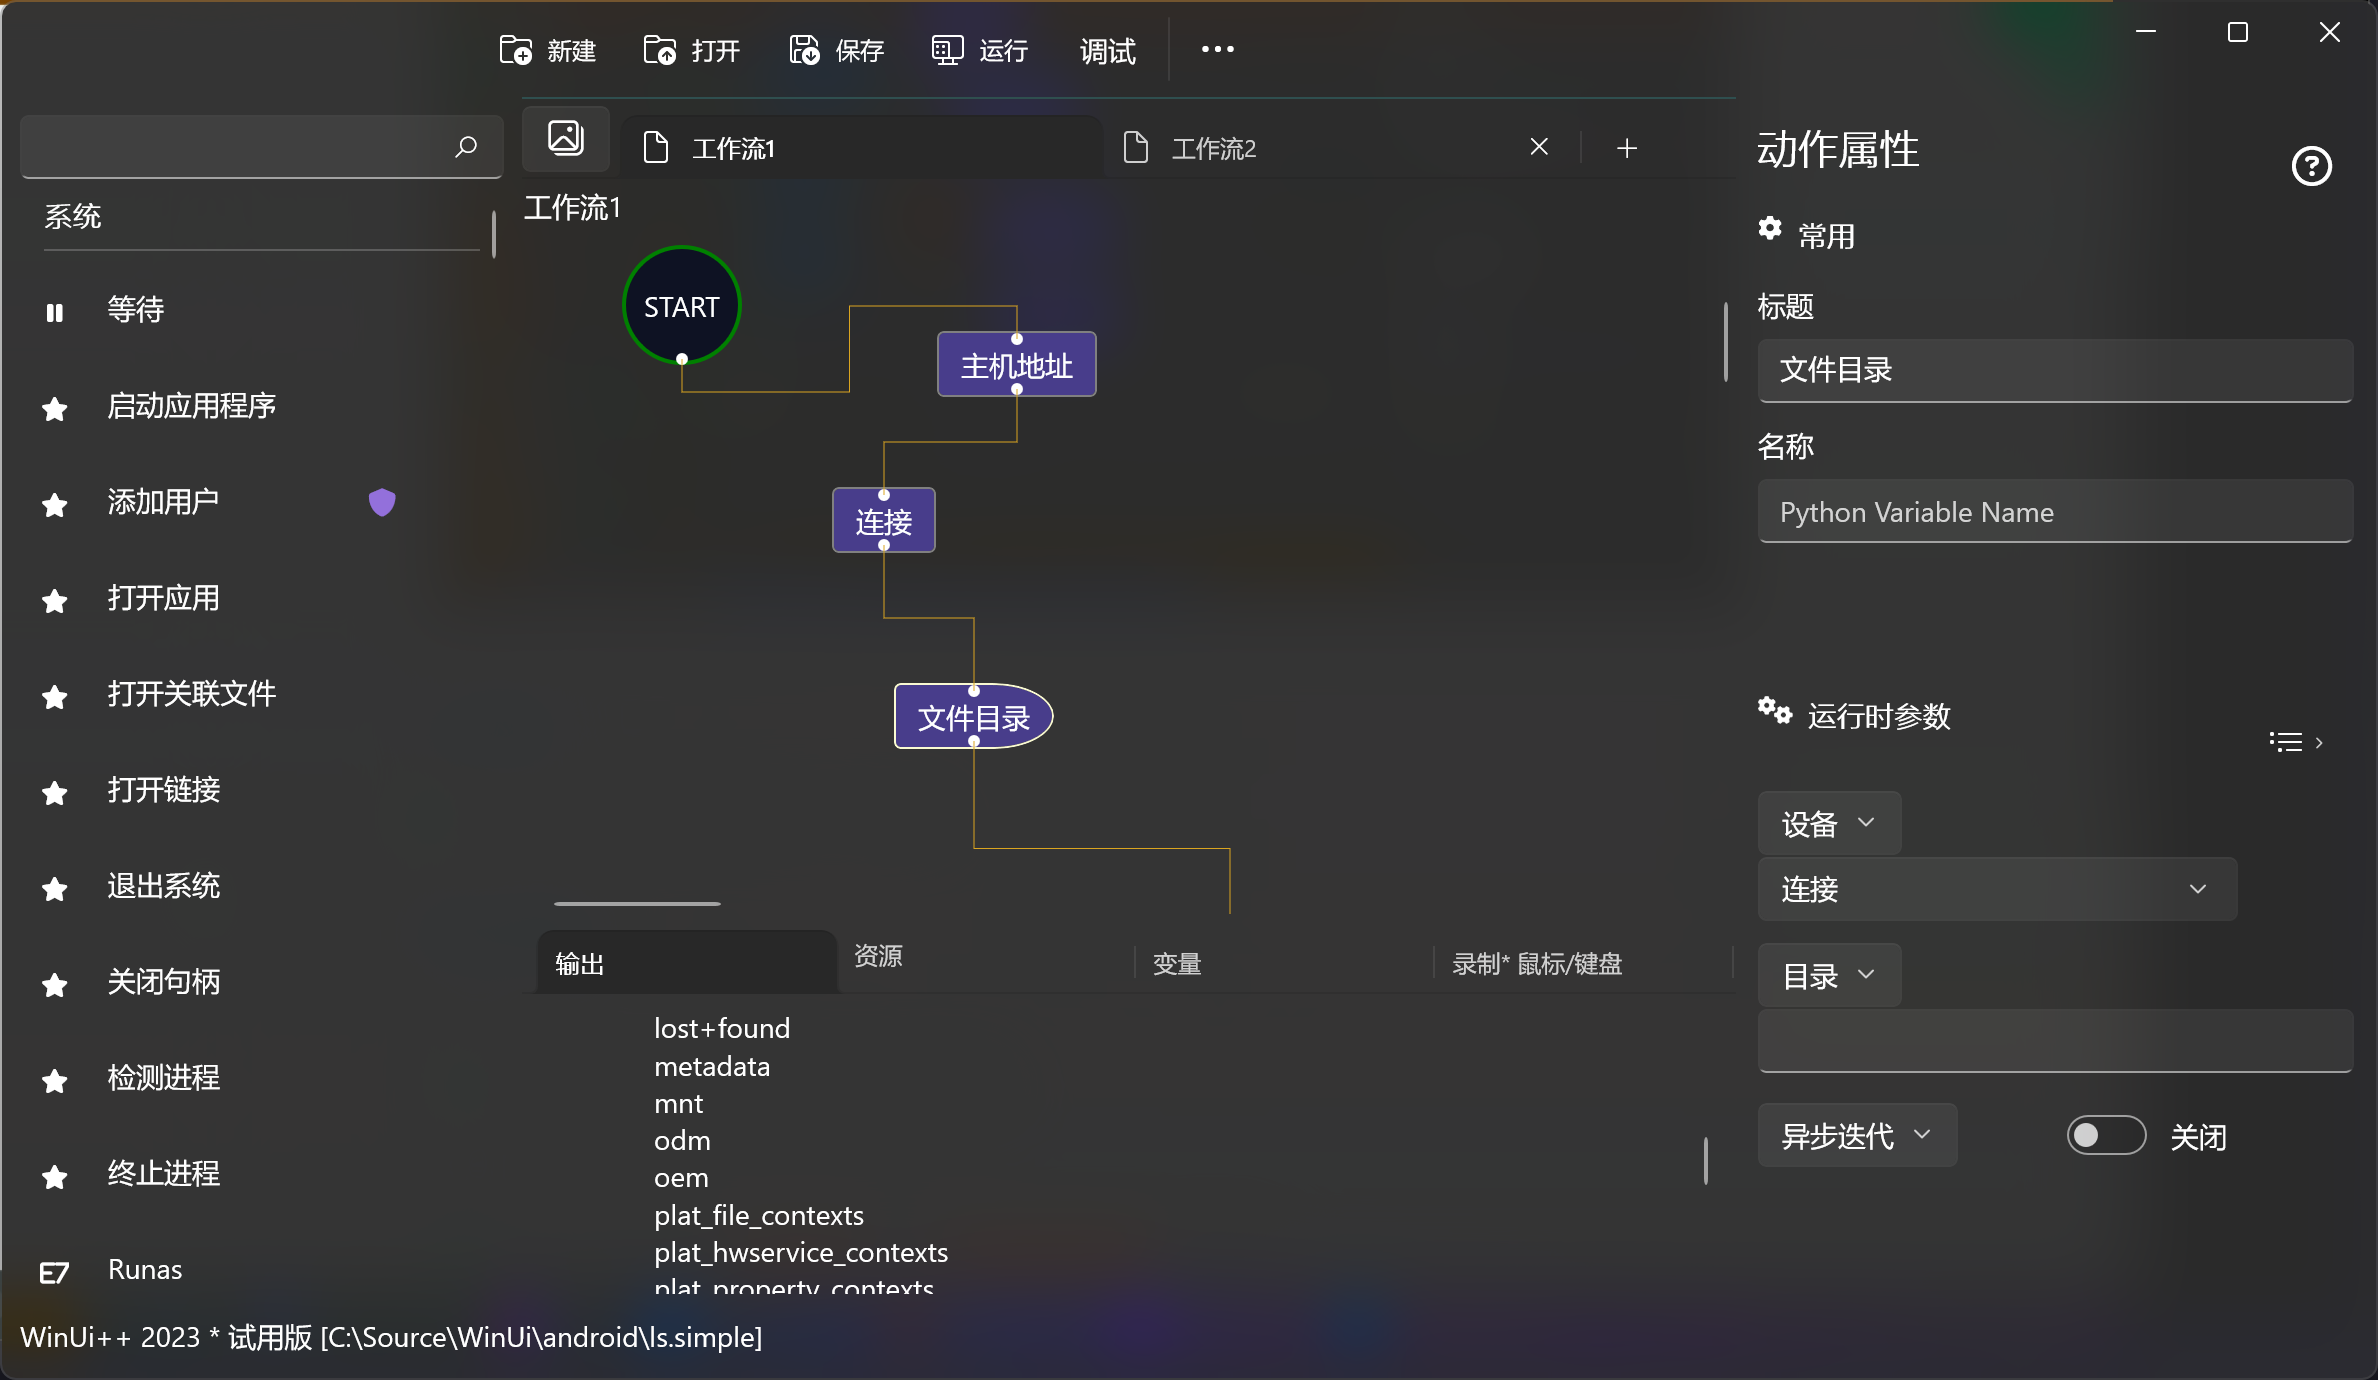Close the 工作流2 tab
The width and height of the screenshot is (2378, 1380).
1539,148
